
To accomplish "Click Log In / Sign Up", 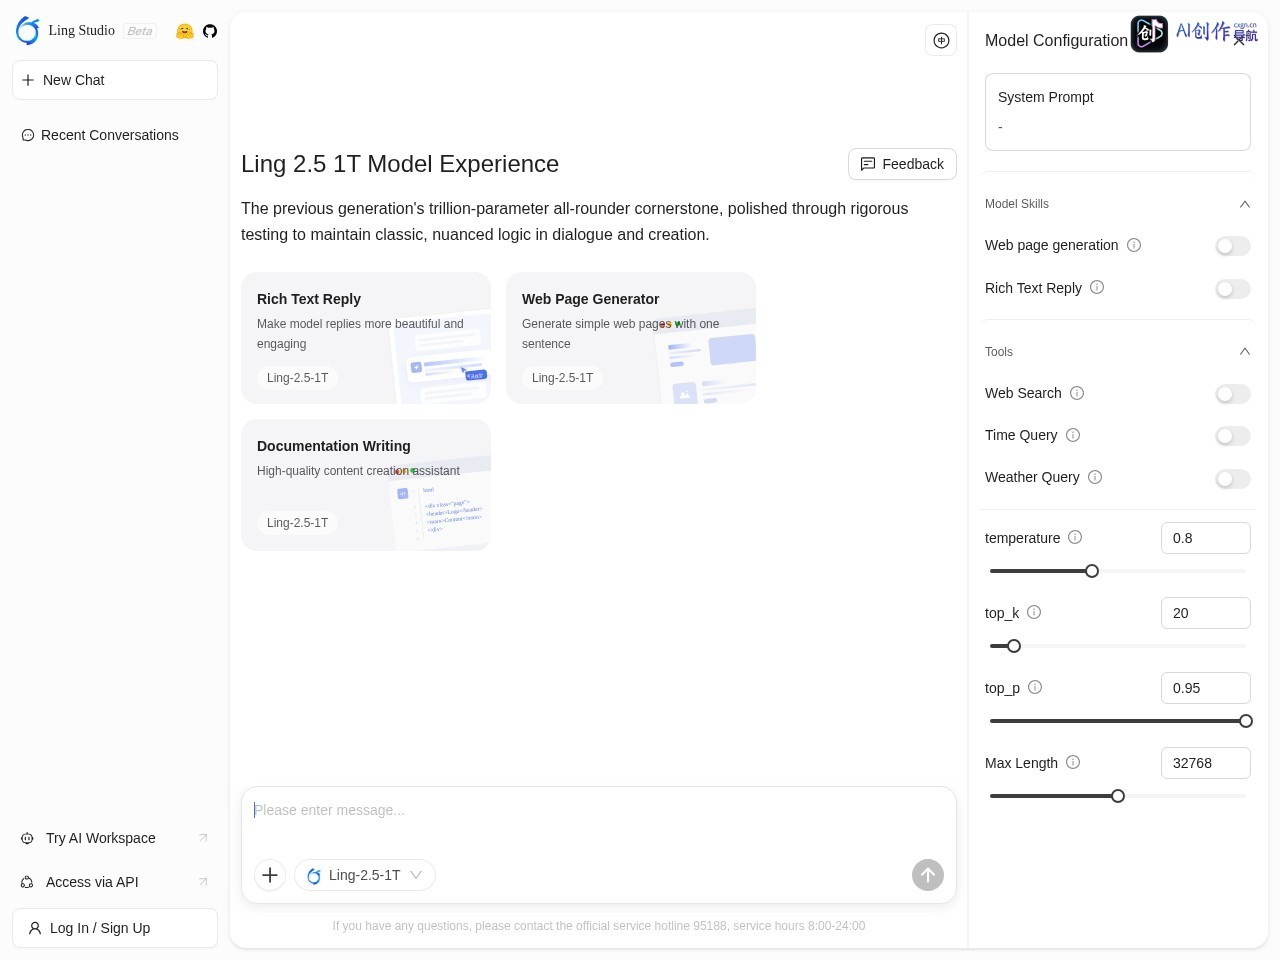I will (115, 928).
